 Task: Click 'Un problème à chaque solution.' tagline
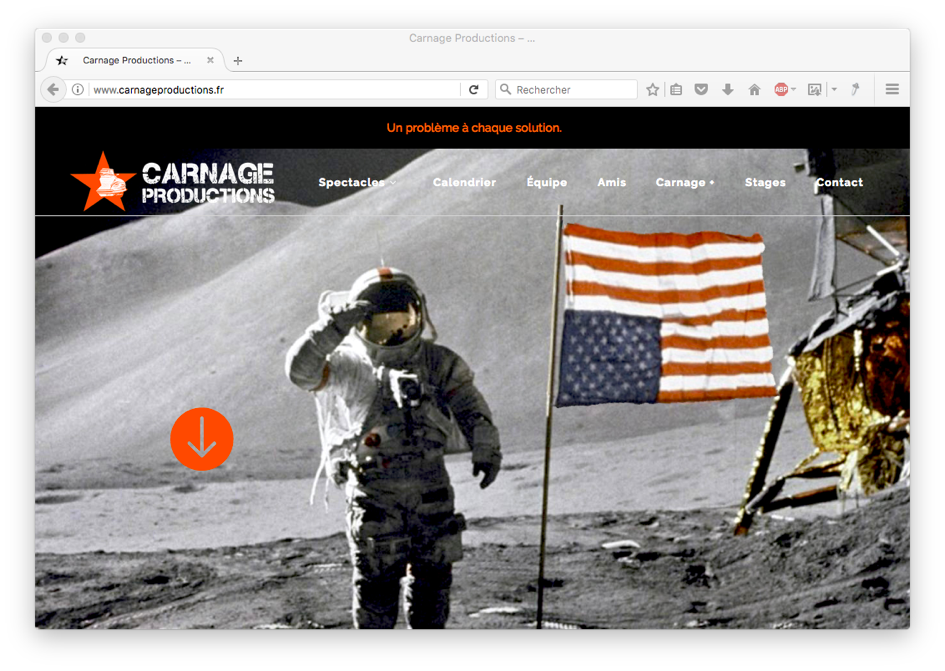pyautogui.click(x=474, y=128)
